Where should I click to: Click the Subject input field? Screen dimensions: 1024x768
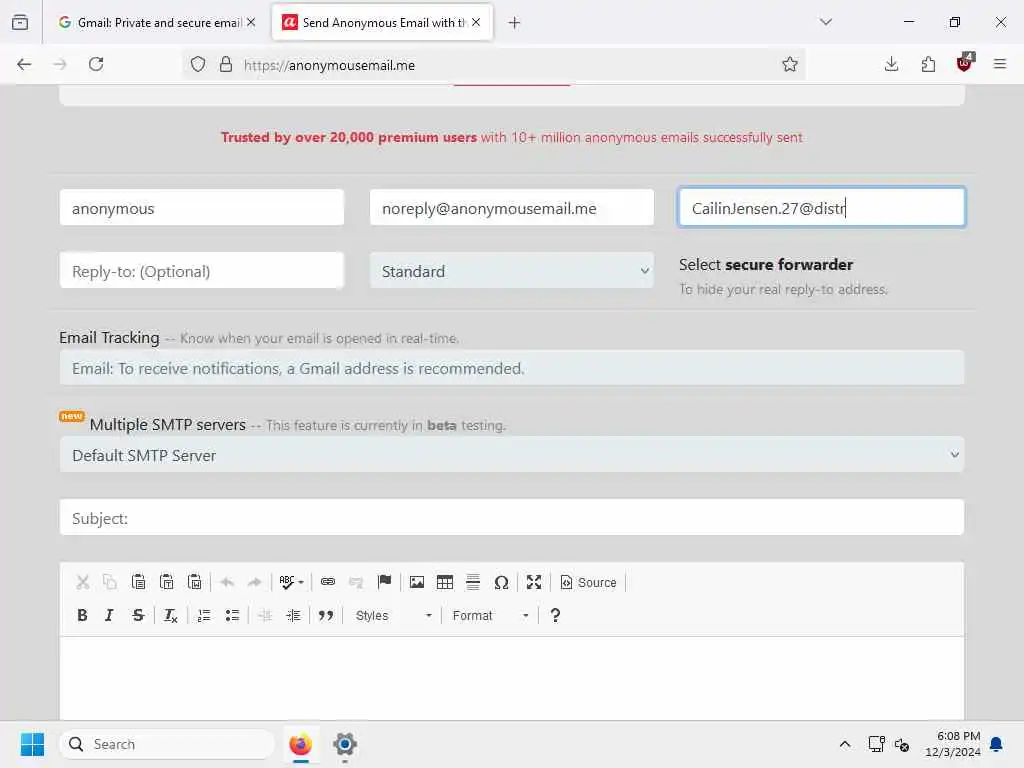[511, 518]
